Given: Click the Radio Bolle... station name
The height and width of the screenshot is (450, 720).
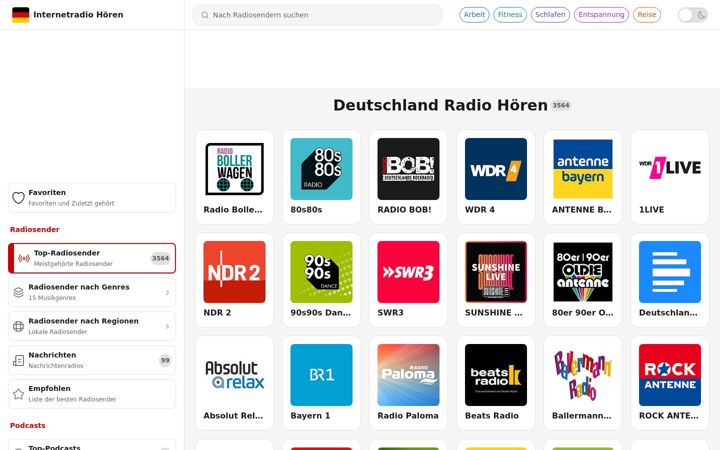Looking at the screenshot, I should point(233,209).
